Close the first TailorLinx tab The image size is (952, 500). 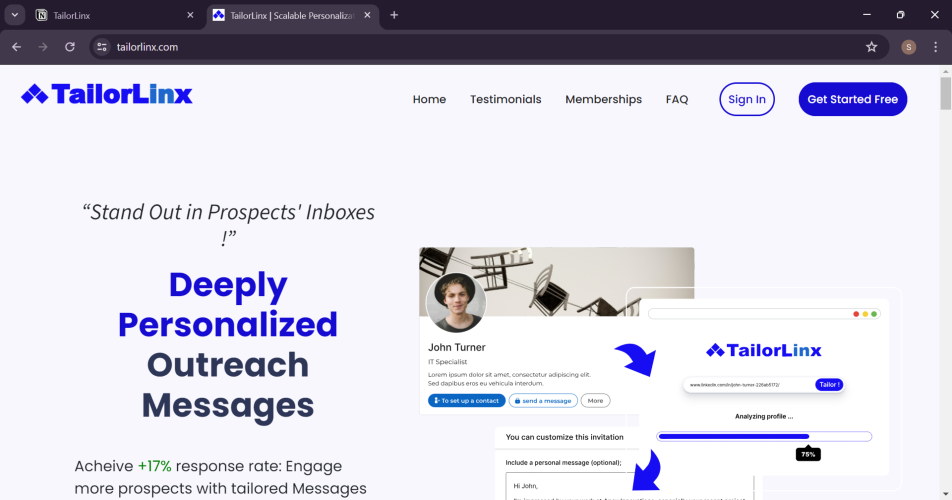point(190,15)
